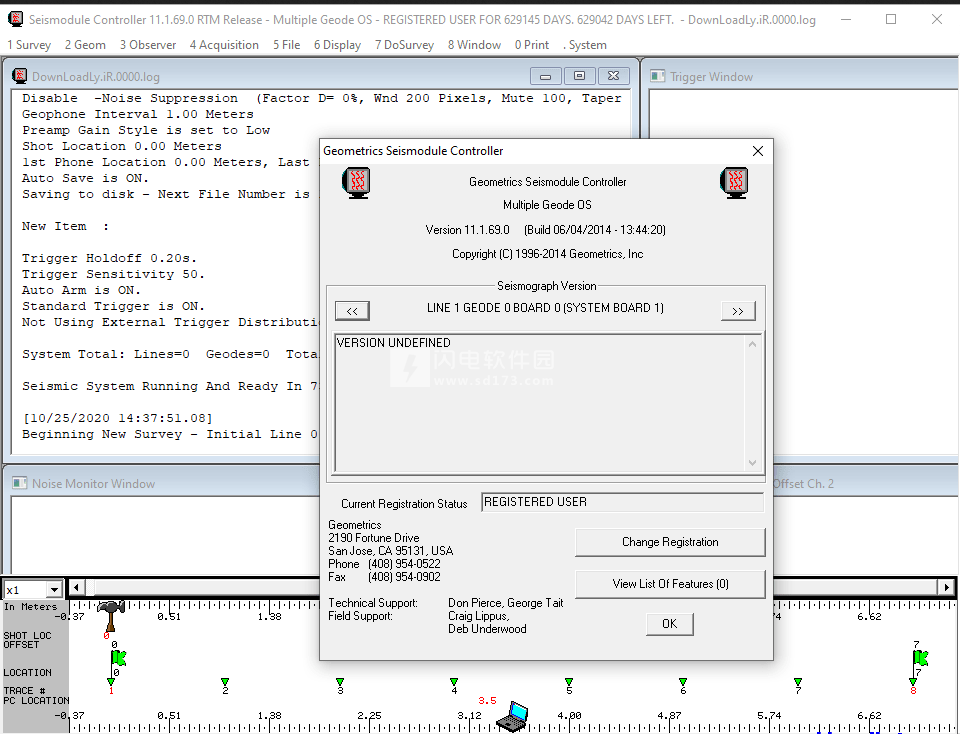This screenshot has width=960, height=734.
Task: Select trace 7 geophone marker
Action: 798,681
